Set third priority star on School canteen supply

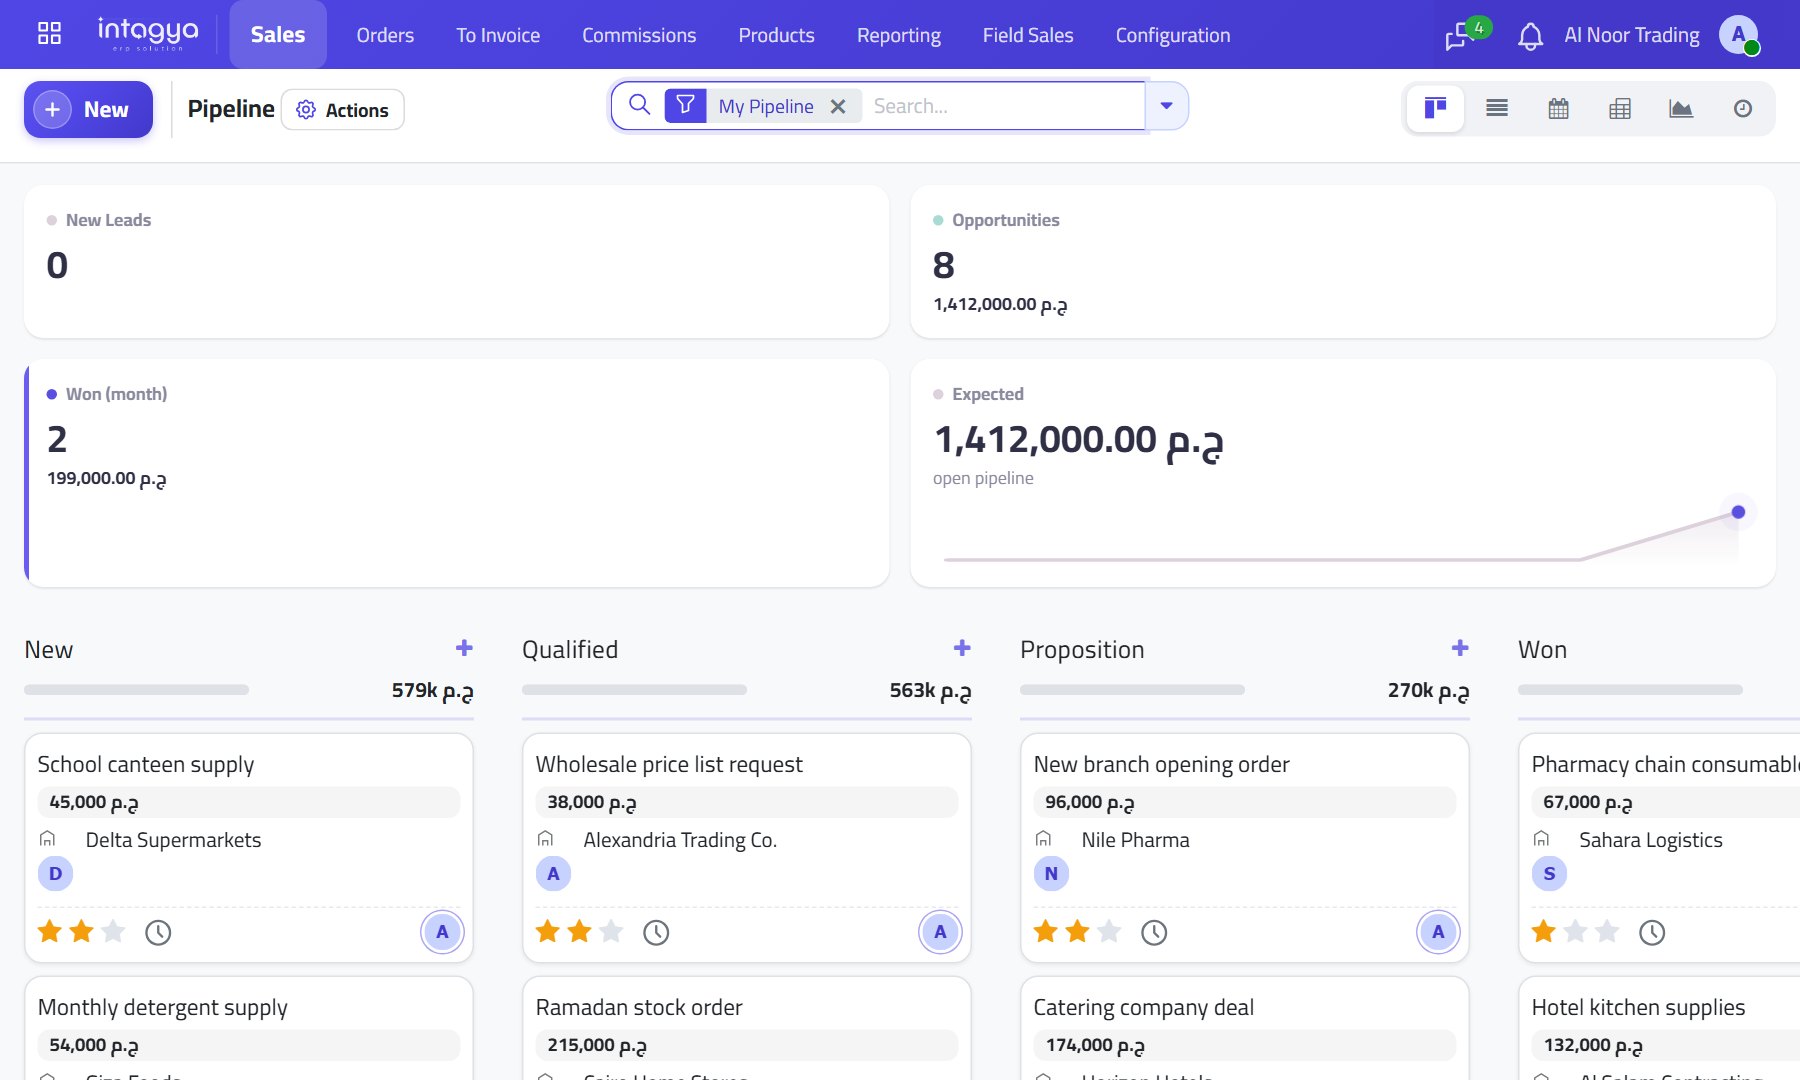coord(113,932)
